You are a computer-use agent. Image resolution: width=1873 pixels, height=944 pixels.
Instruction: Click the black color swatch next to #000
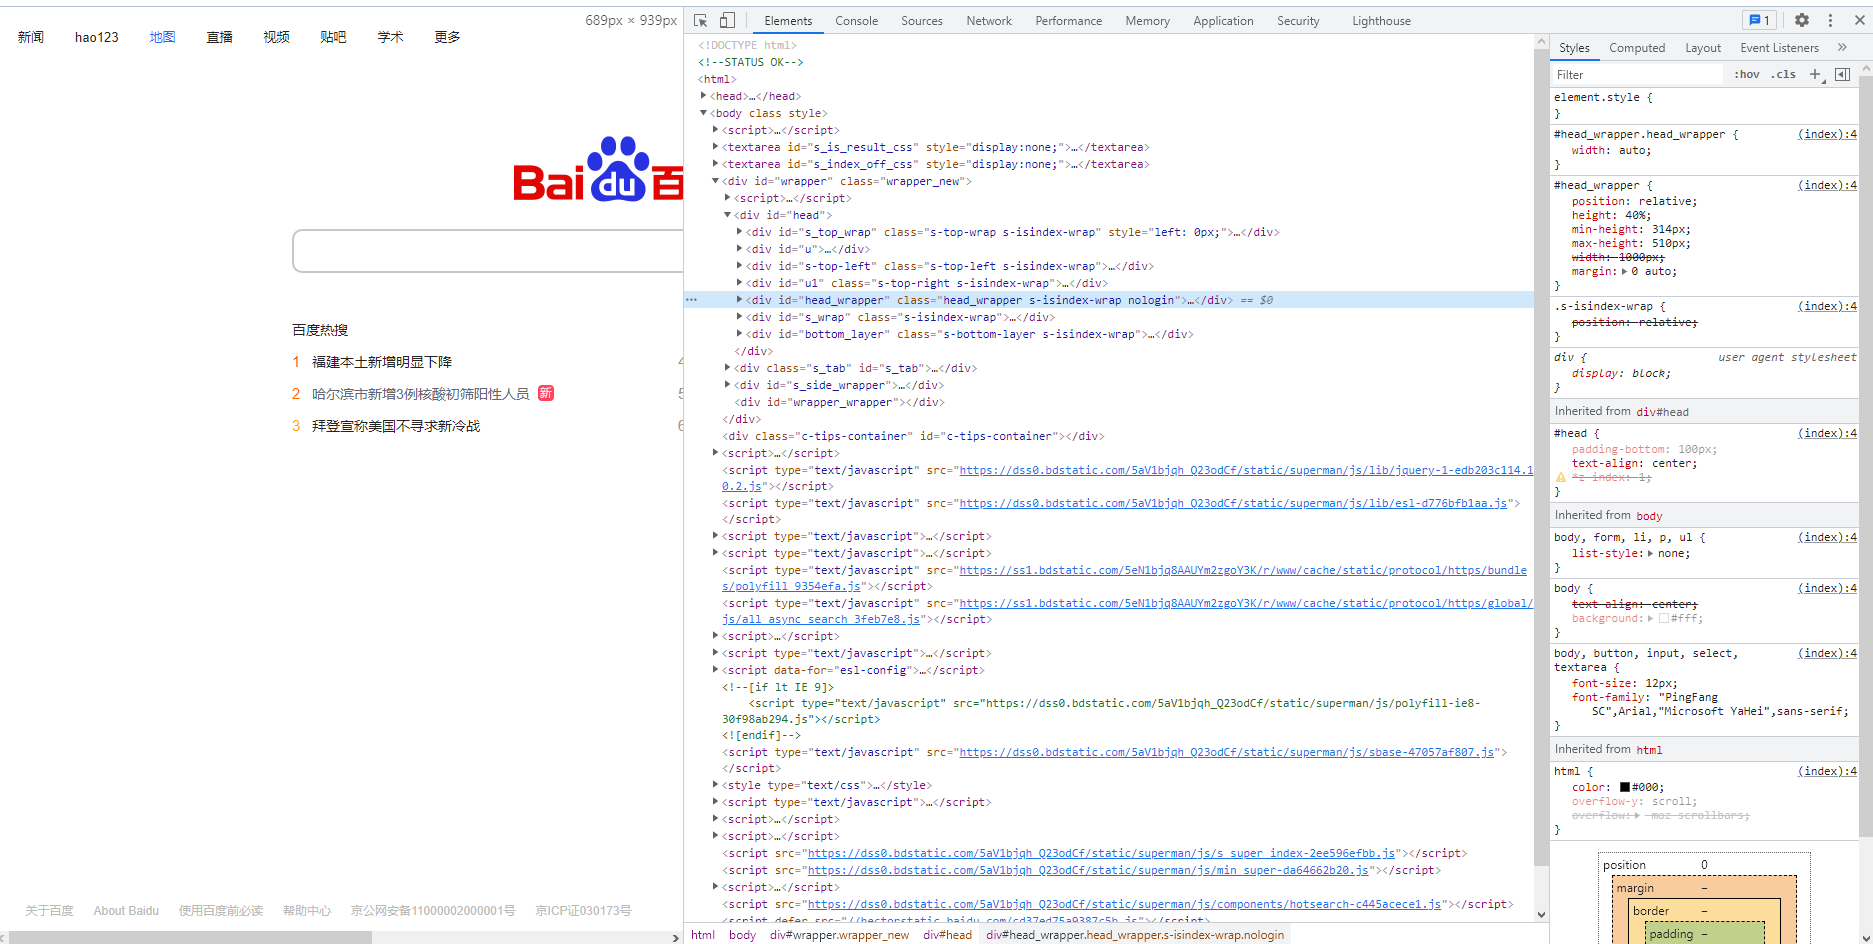1625,787
